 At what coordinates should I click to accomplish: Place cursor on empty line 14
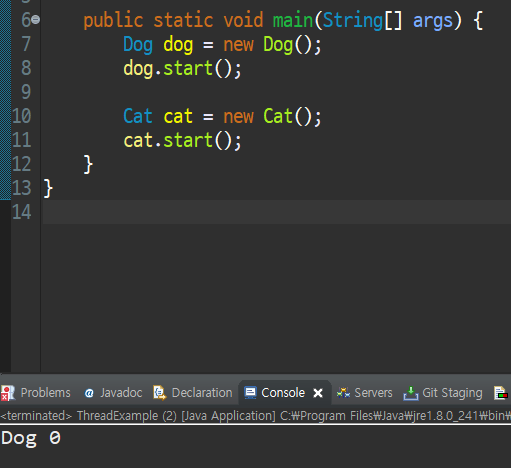pyautogui.click(x=277, y=212)
